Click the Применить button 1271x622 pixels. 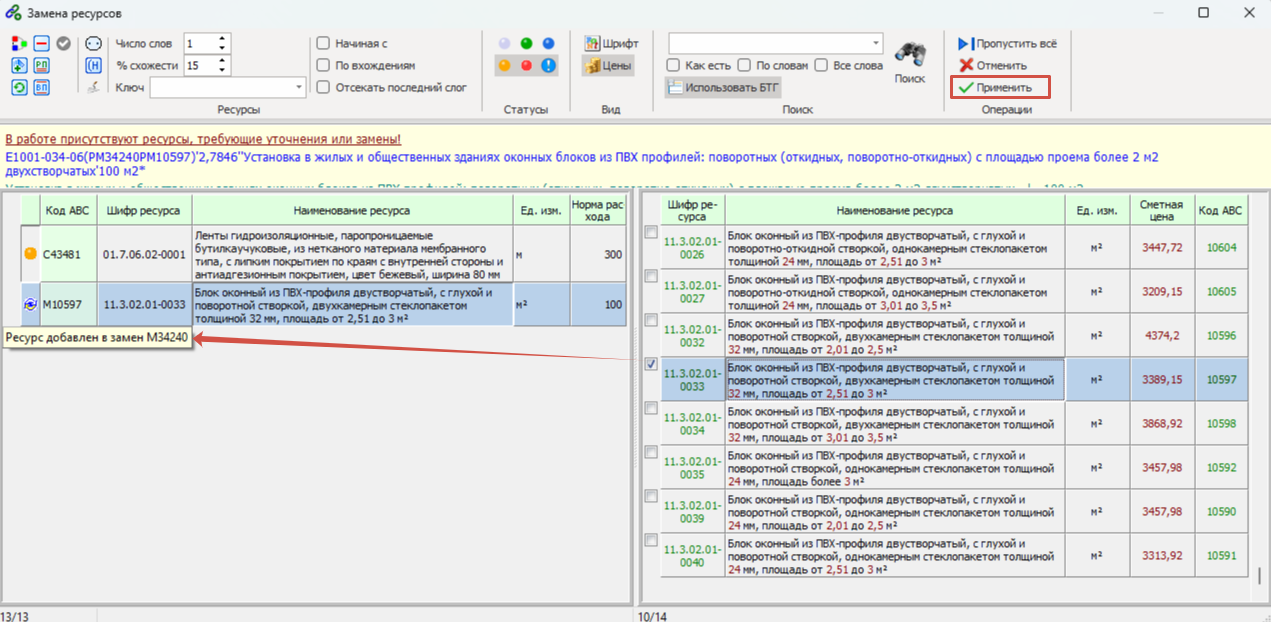click(x=1000, y=88)
